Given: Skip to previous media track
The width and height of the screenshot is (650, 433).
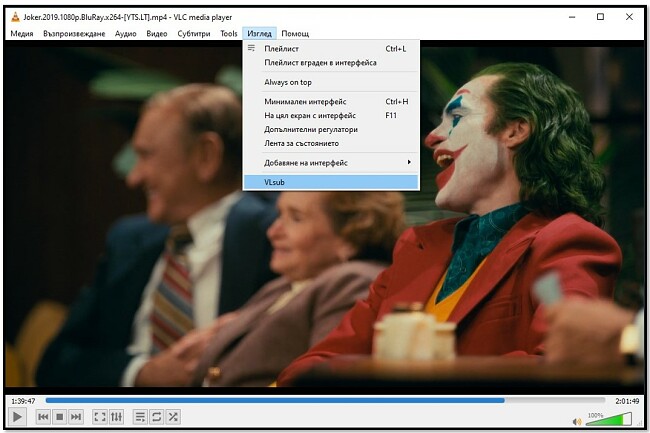Looking at the screenshot, I should pos(43,417).
